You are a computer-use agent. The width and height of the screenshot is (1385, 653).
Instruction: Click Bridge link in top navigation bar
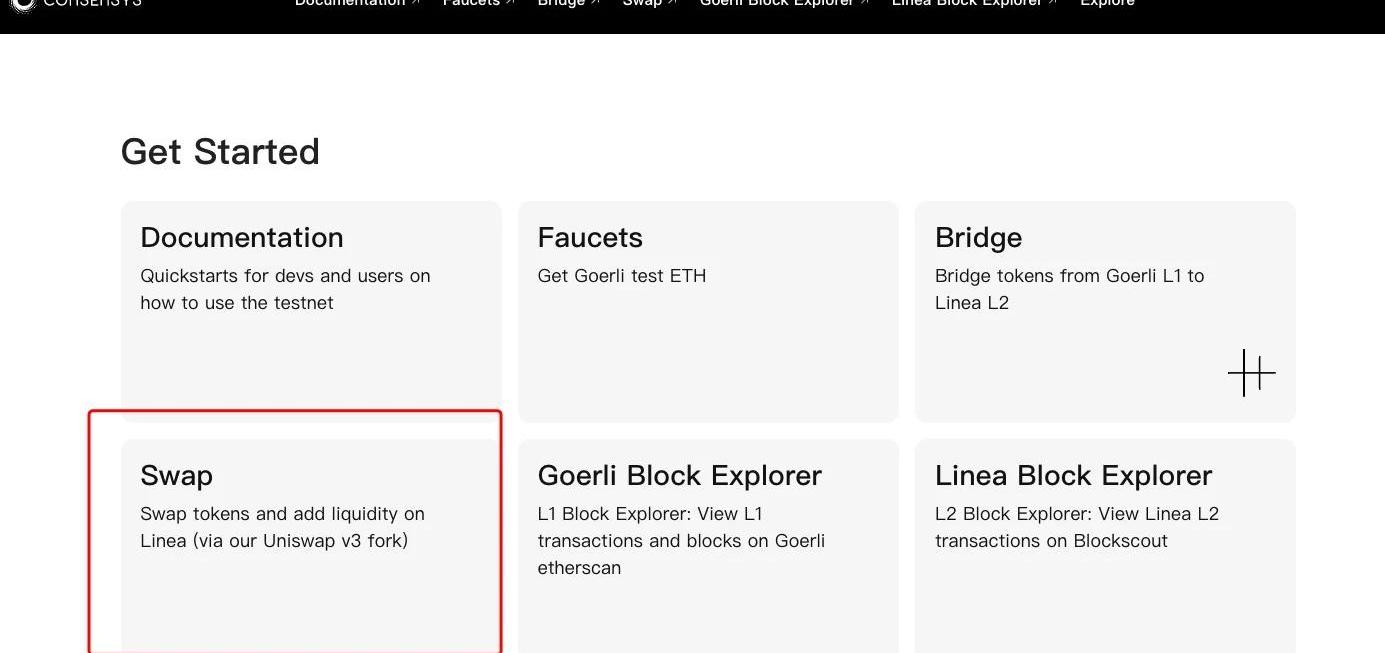click(561, 4)
